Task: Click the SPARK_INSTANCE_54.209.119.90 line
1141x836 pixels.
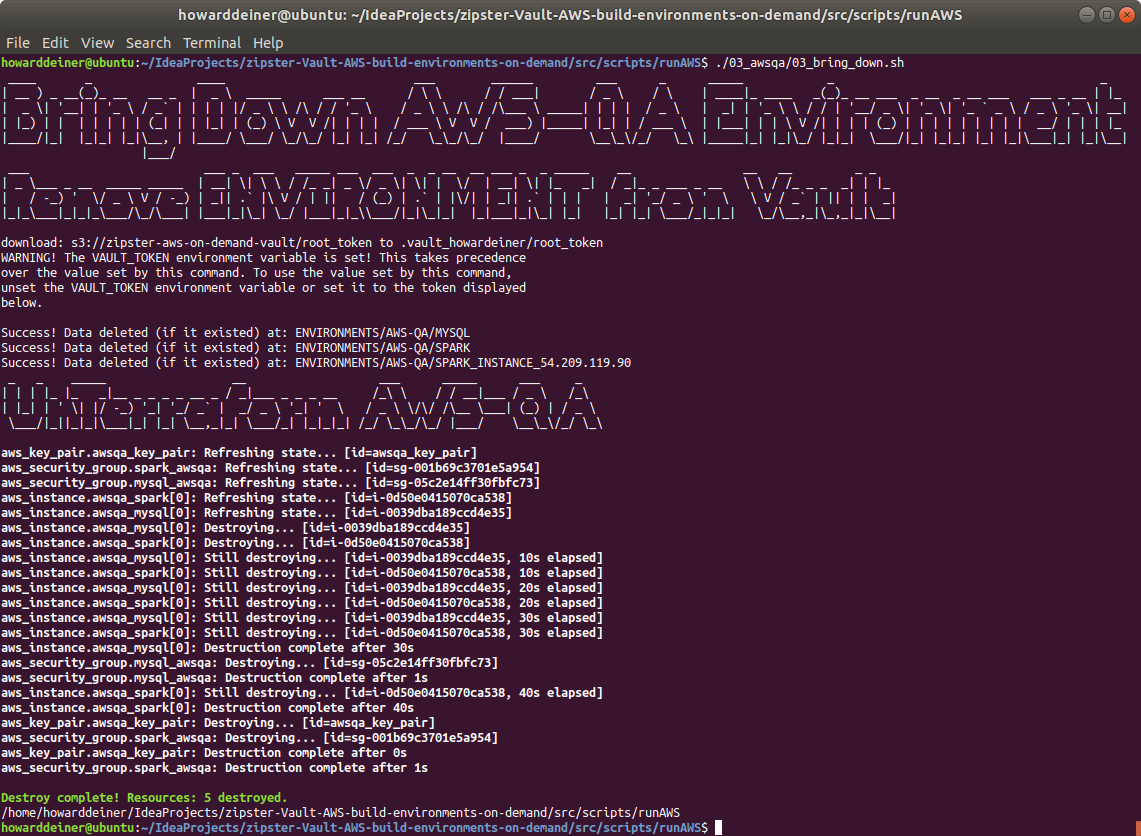Action: tap(316, 362)
